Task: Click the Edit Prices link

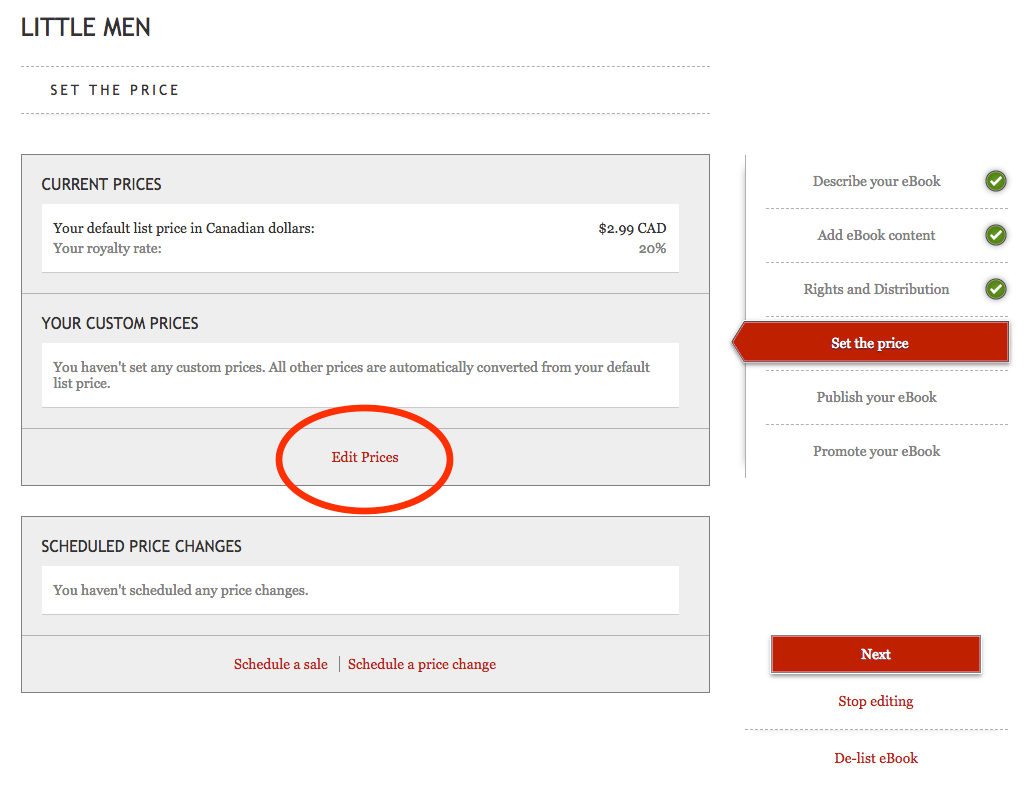Action: pyautogui.click(x=365, y=457)
